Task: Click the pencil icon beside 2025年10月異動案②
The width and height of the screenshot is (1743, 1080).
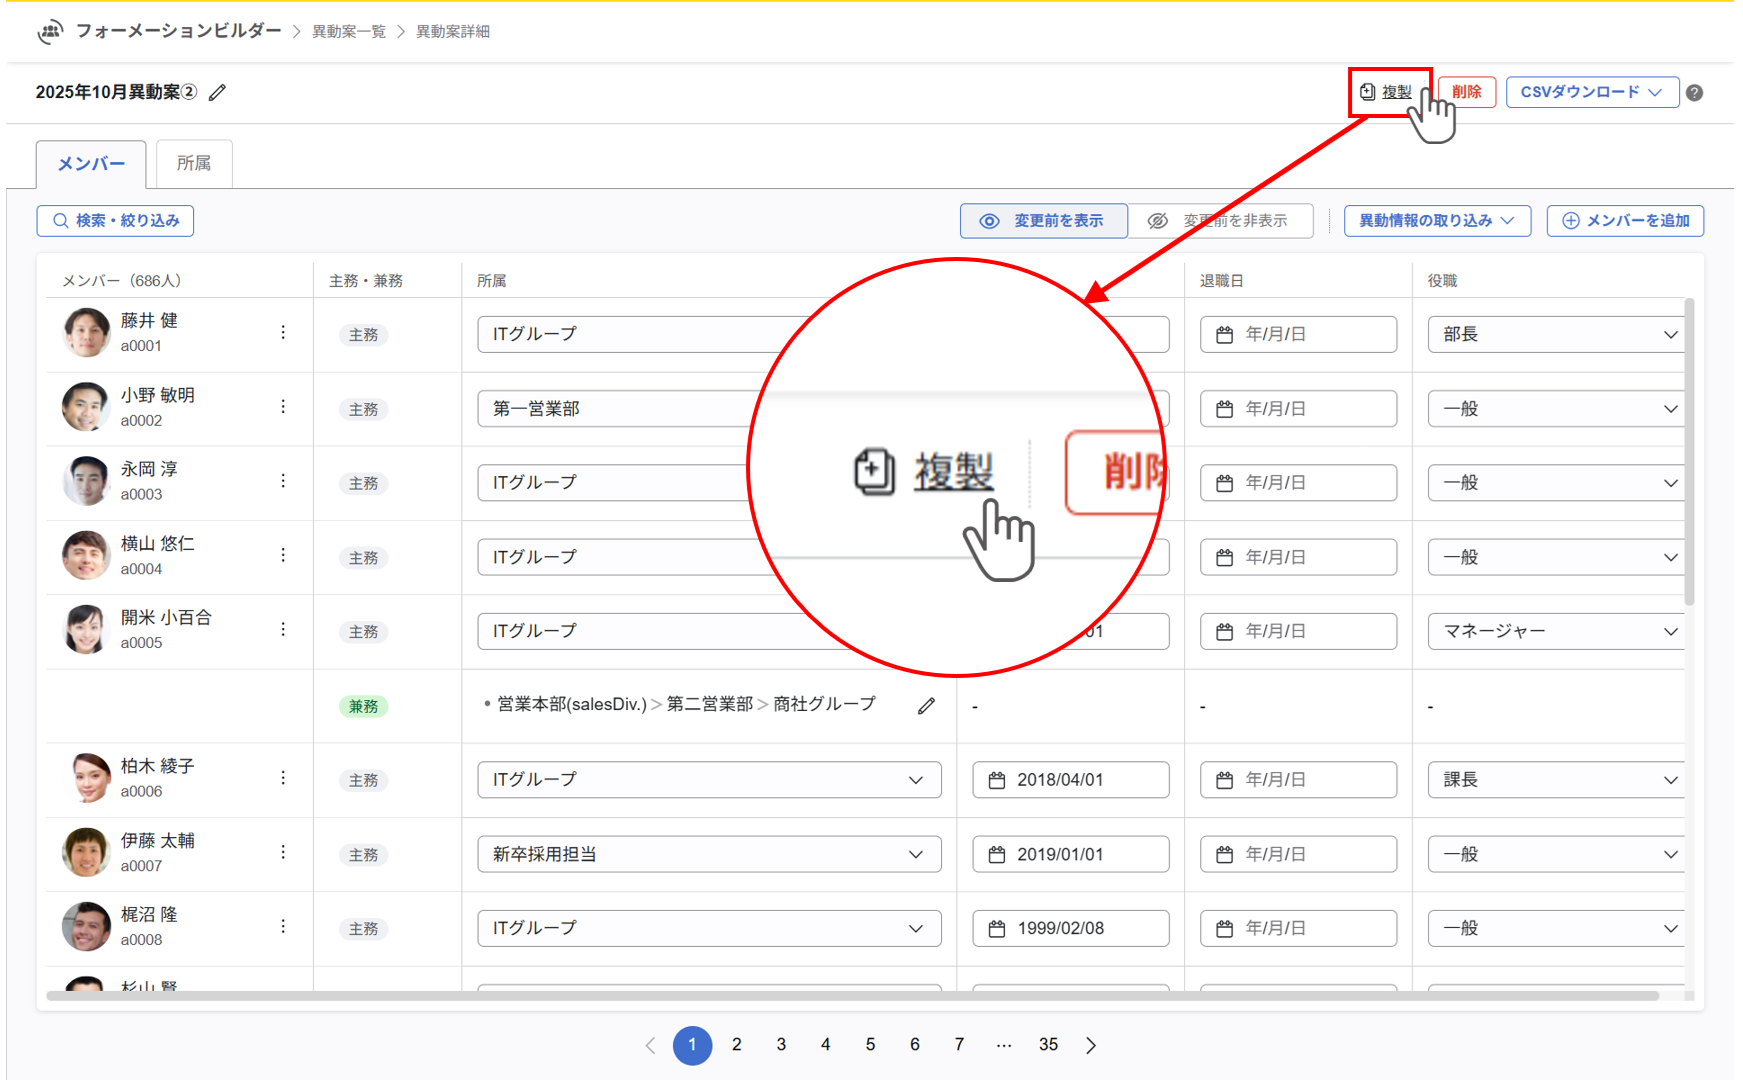Action: [x=217, y=93]
